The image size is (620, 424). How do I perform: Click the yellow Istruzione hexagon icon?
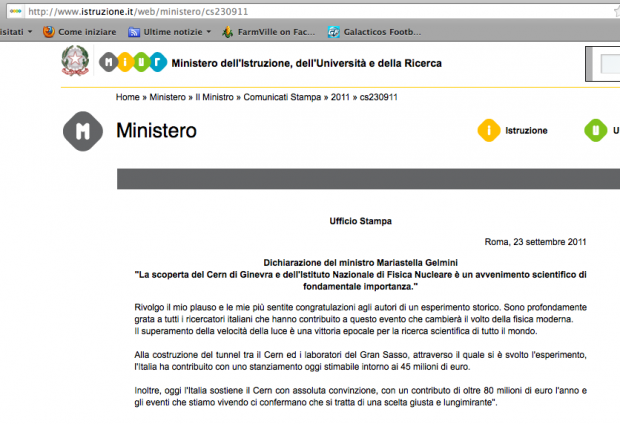pyautogui.click(x=487, y=130)
